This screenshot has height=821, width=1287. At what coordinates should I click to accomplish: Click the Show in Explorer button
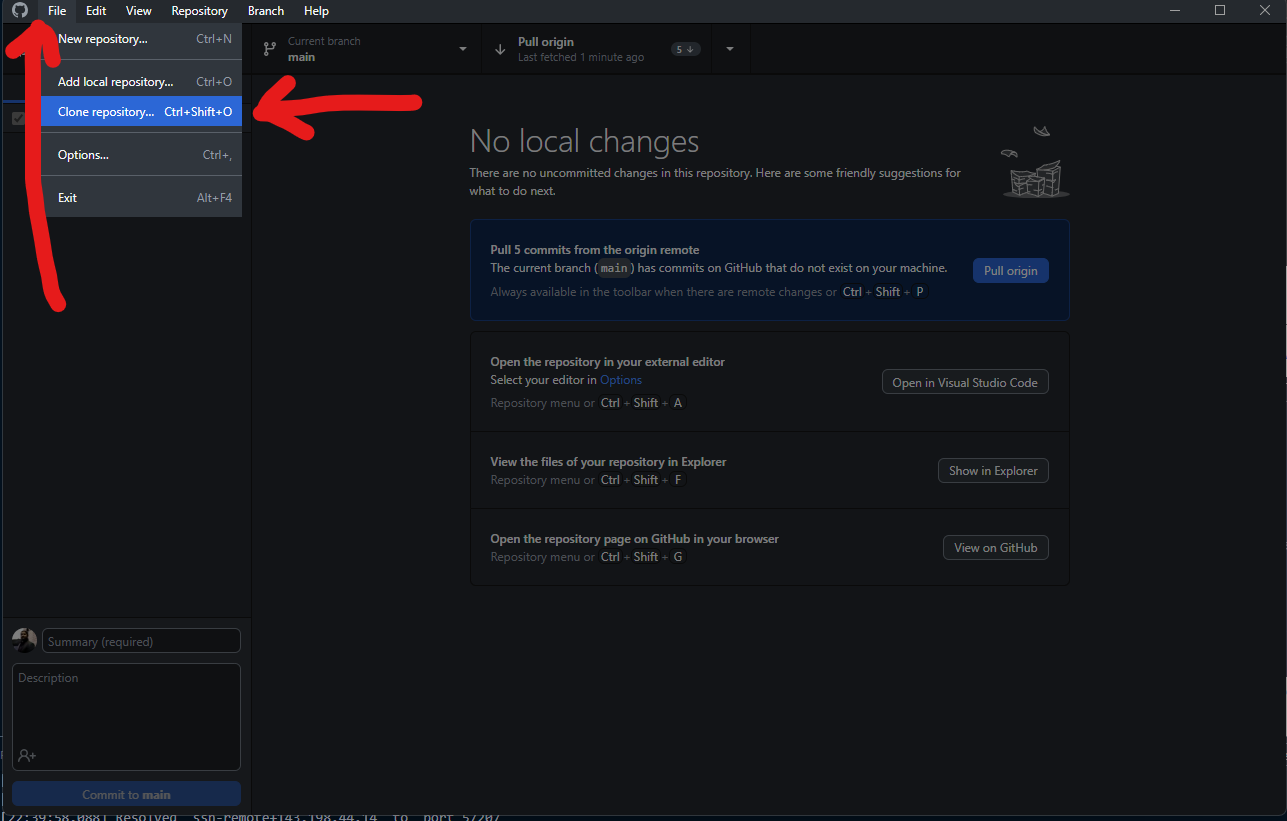pyautogui.click(x=993, y=471)
